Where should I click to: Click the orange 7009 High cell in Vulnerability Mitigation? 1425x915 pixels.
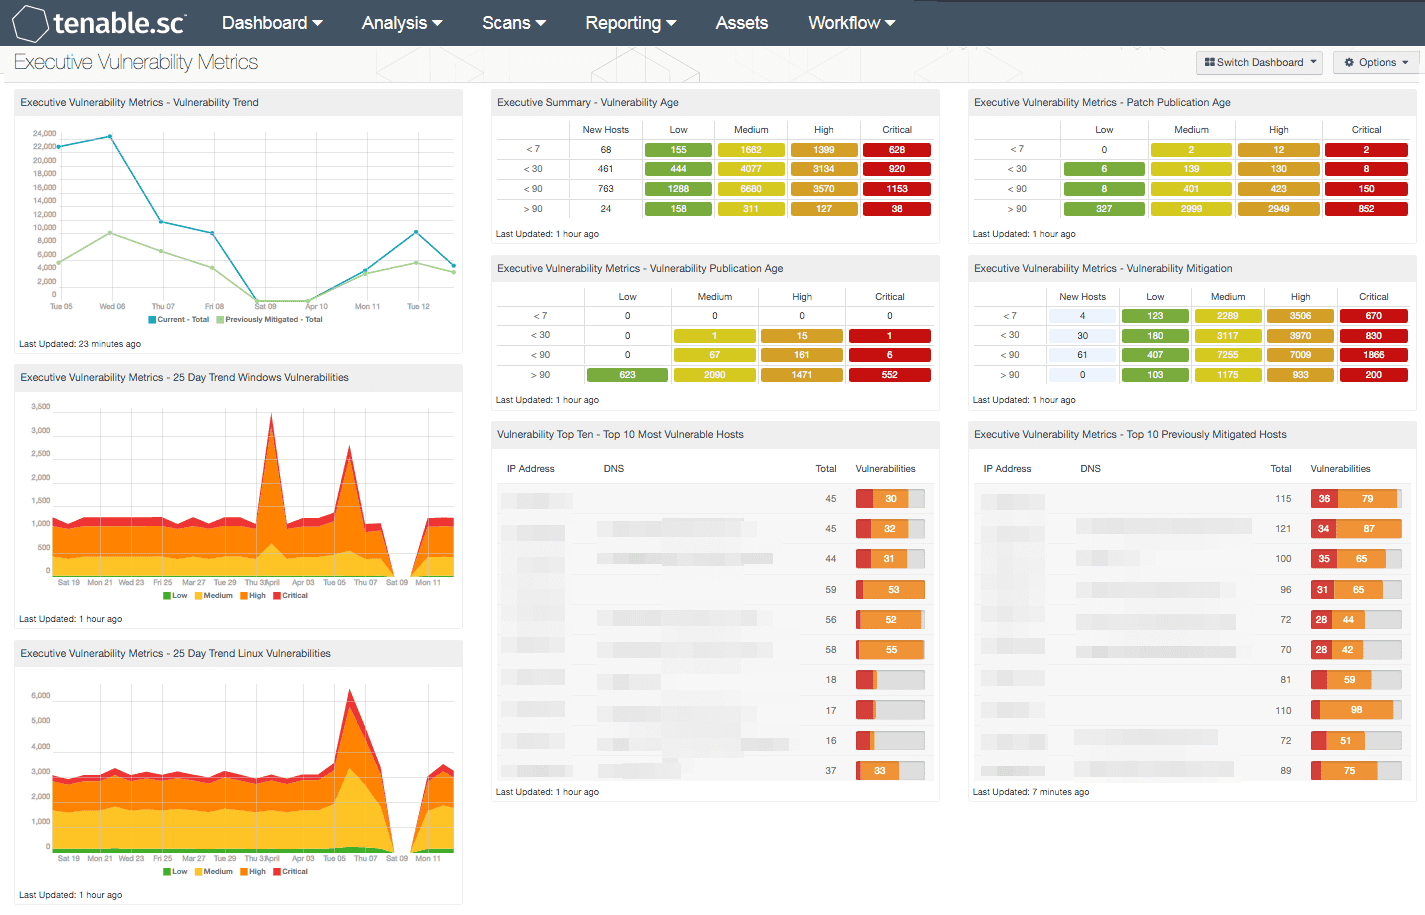click(1300, 355)
